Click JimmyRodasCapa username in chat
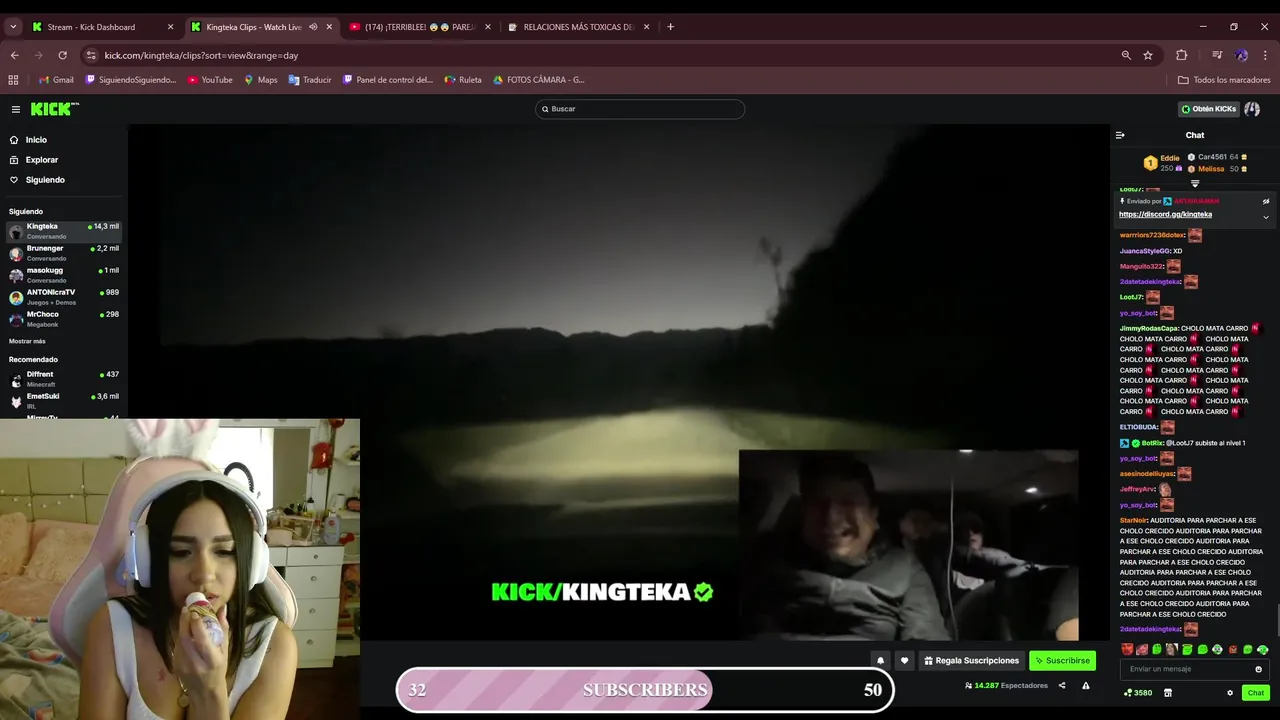This screenshot has height=720, width=1280. (1148, 329)
